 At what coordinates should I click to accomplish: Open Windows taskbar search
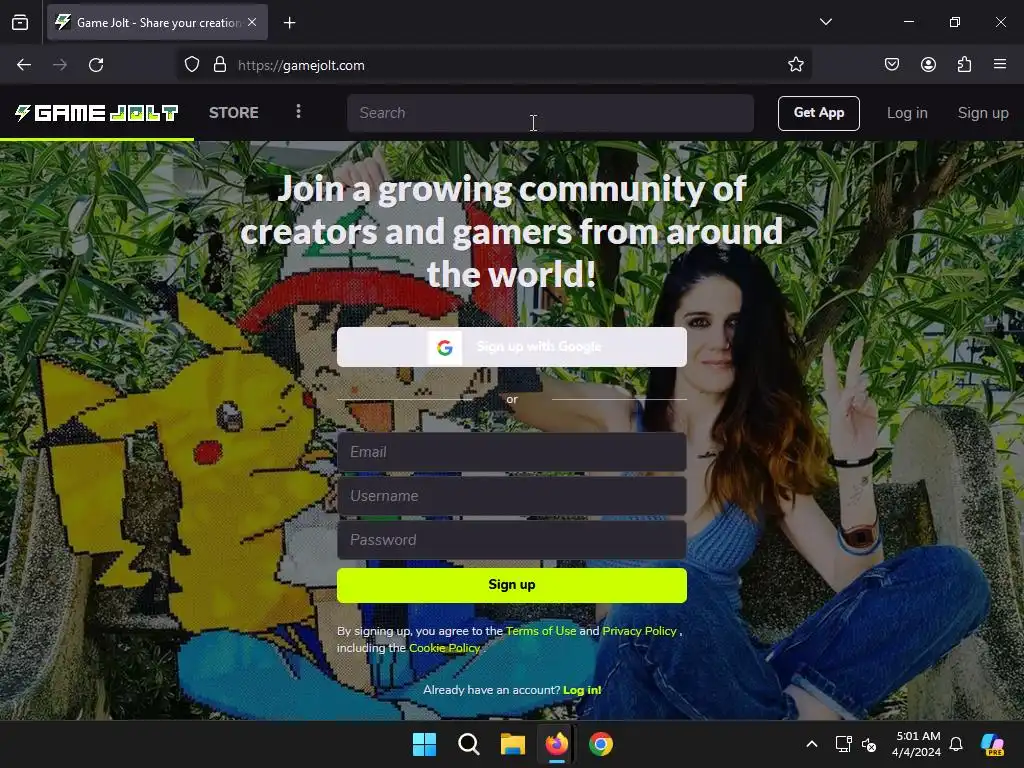click(x=469, y=744)
